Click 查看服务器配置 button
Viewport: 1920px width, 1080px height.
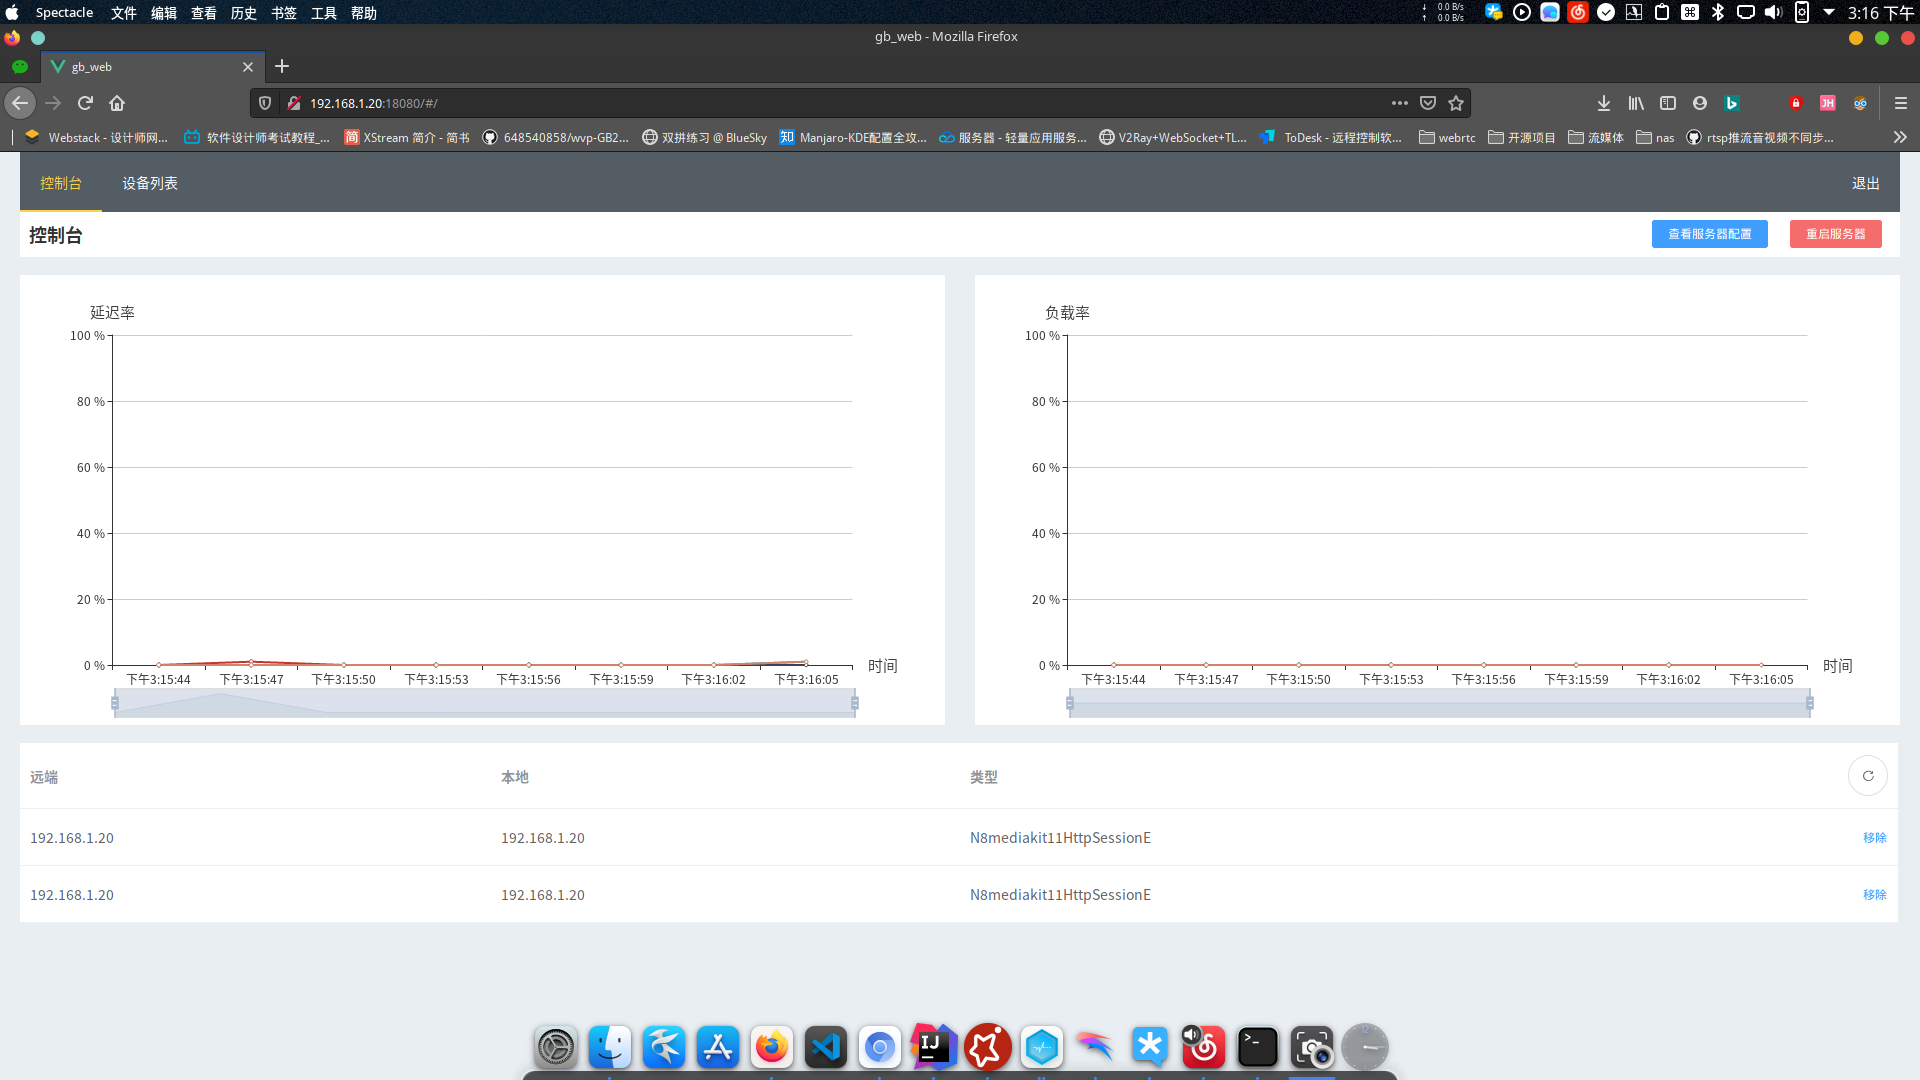pos(1709,234)
